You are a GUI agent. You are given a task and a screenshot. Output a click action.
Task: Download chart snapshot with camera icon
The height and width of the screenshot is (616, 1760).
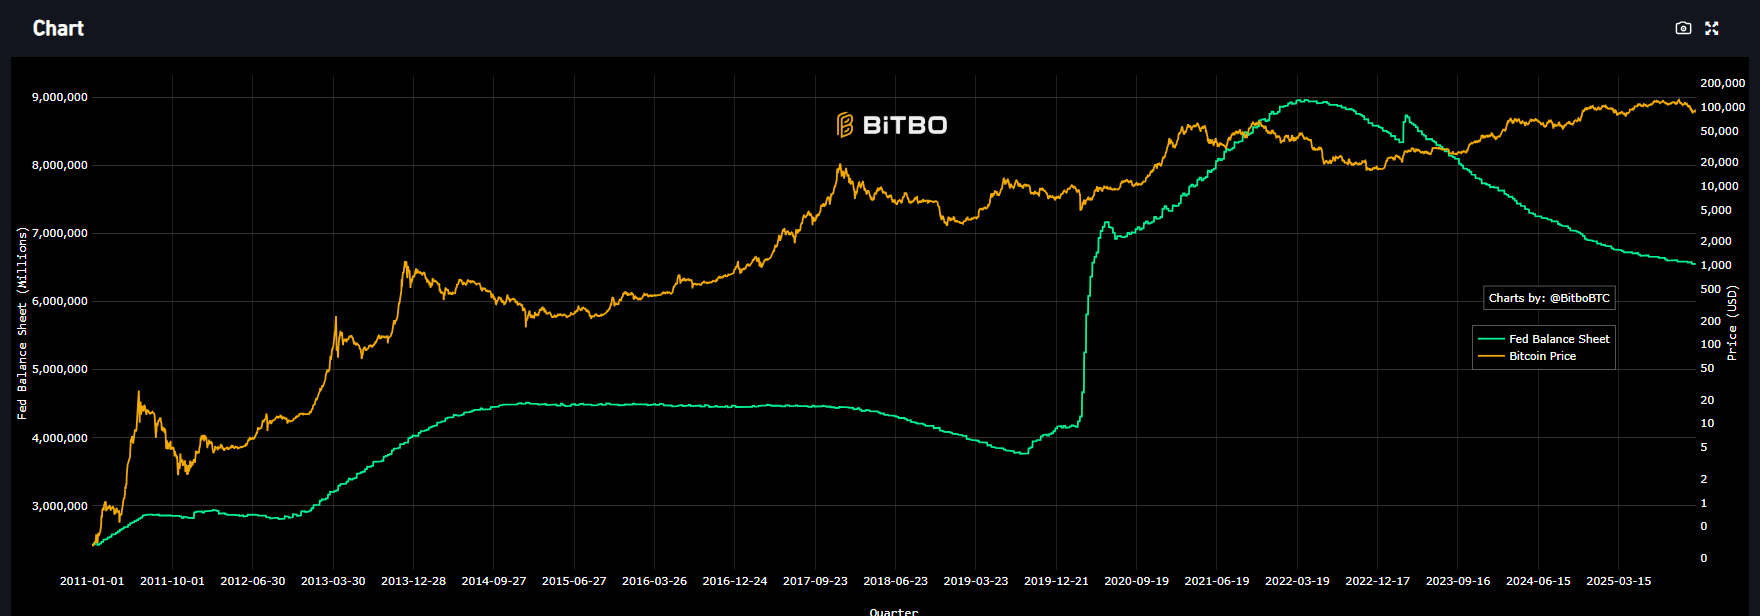(x=1683, y=28)
